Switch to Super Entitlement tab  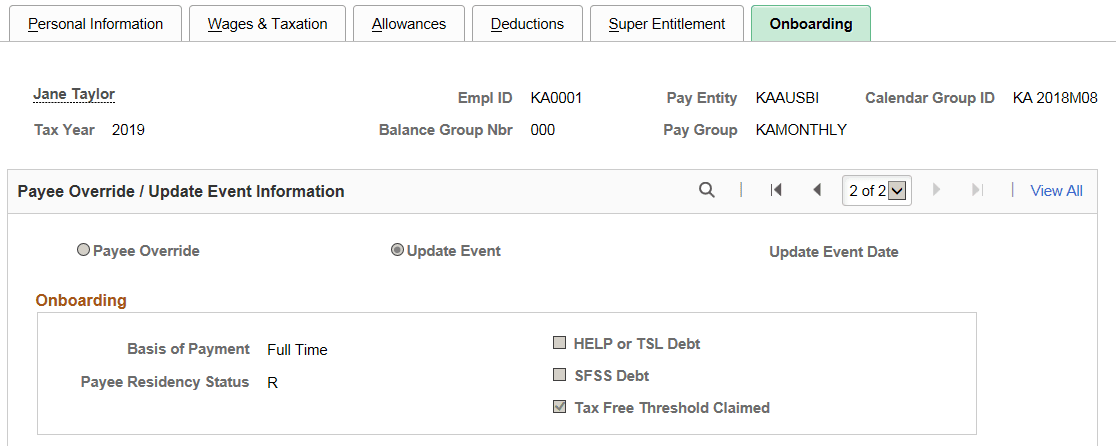coord(666,23)
